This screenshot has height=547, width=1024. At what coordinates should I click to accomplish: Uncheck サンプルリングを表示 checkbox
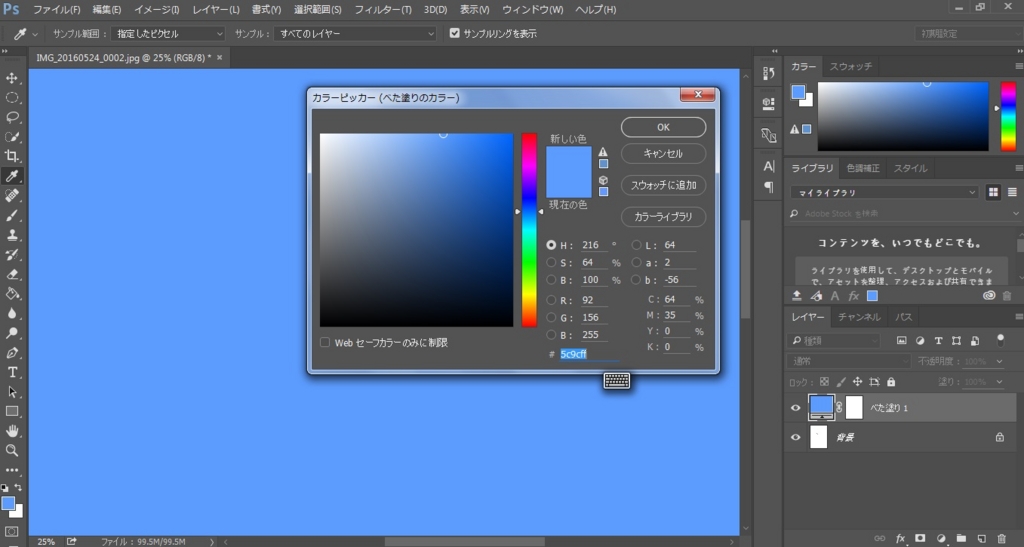coord(455,33)
